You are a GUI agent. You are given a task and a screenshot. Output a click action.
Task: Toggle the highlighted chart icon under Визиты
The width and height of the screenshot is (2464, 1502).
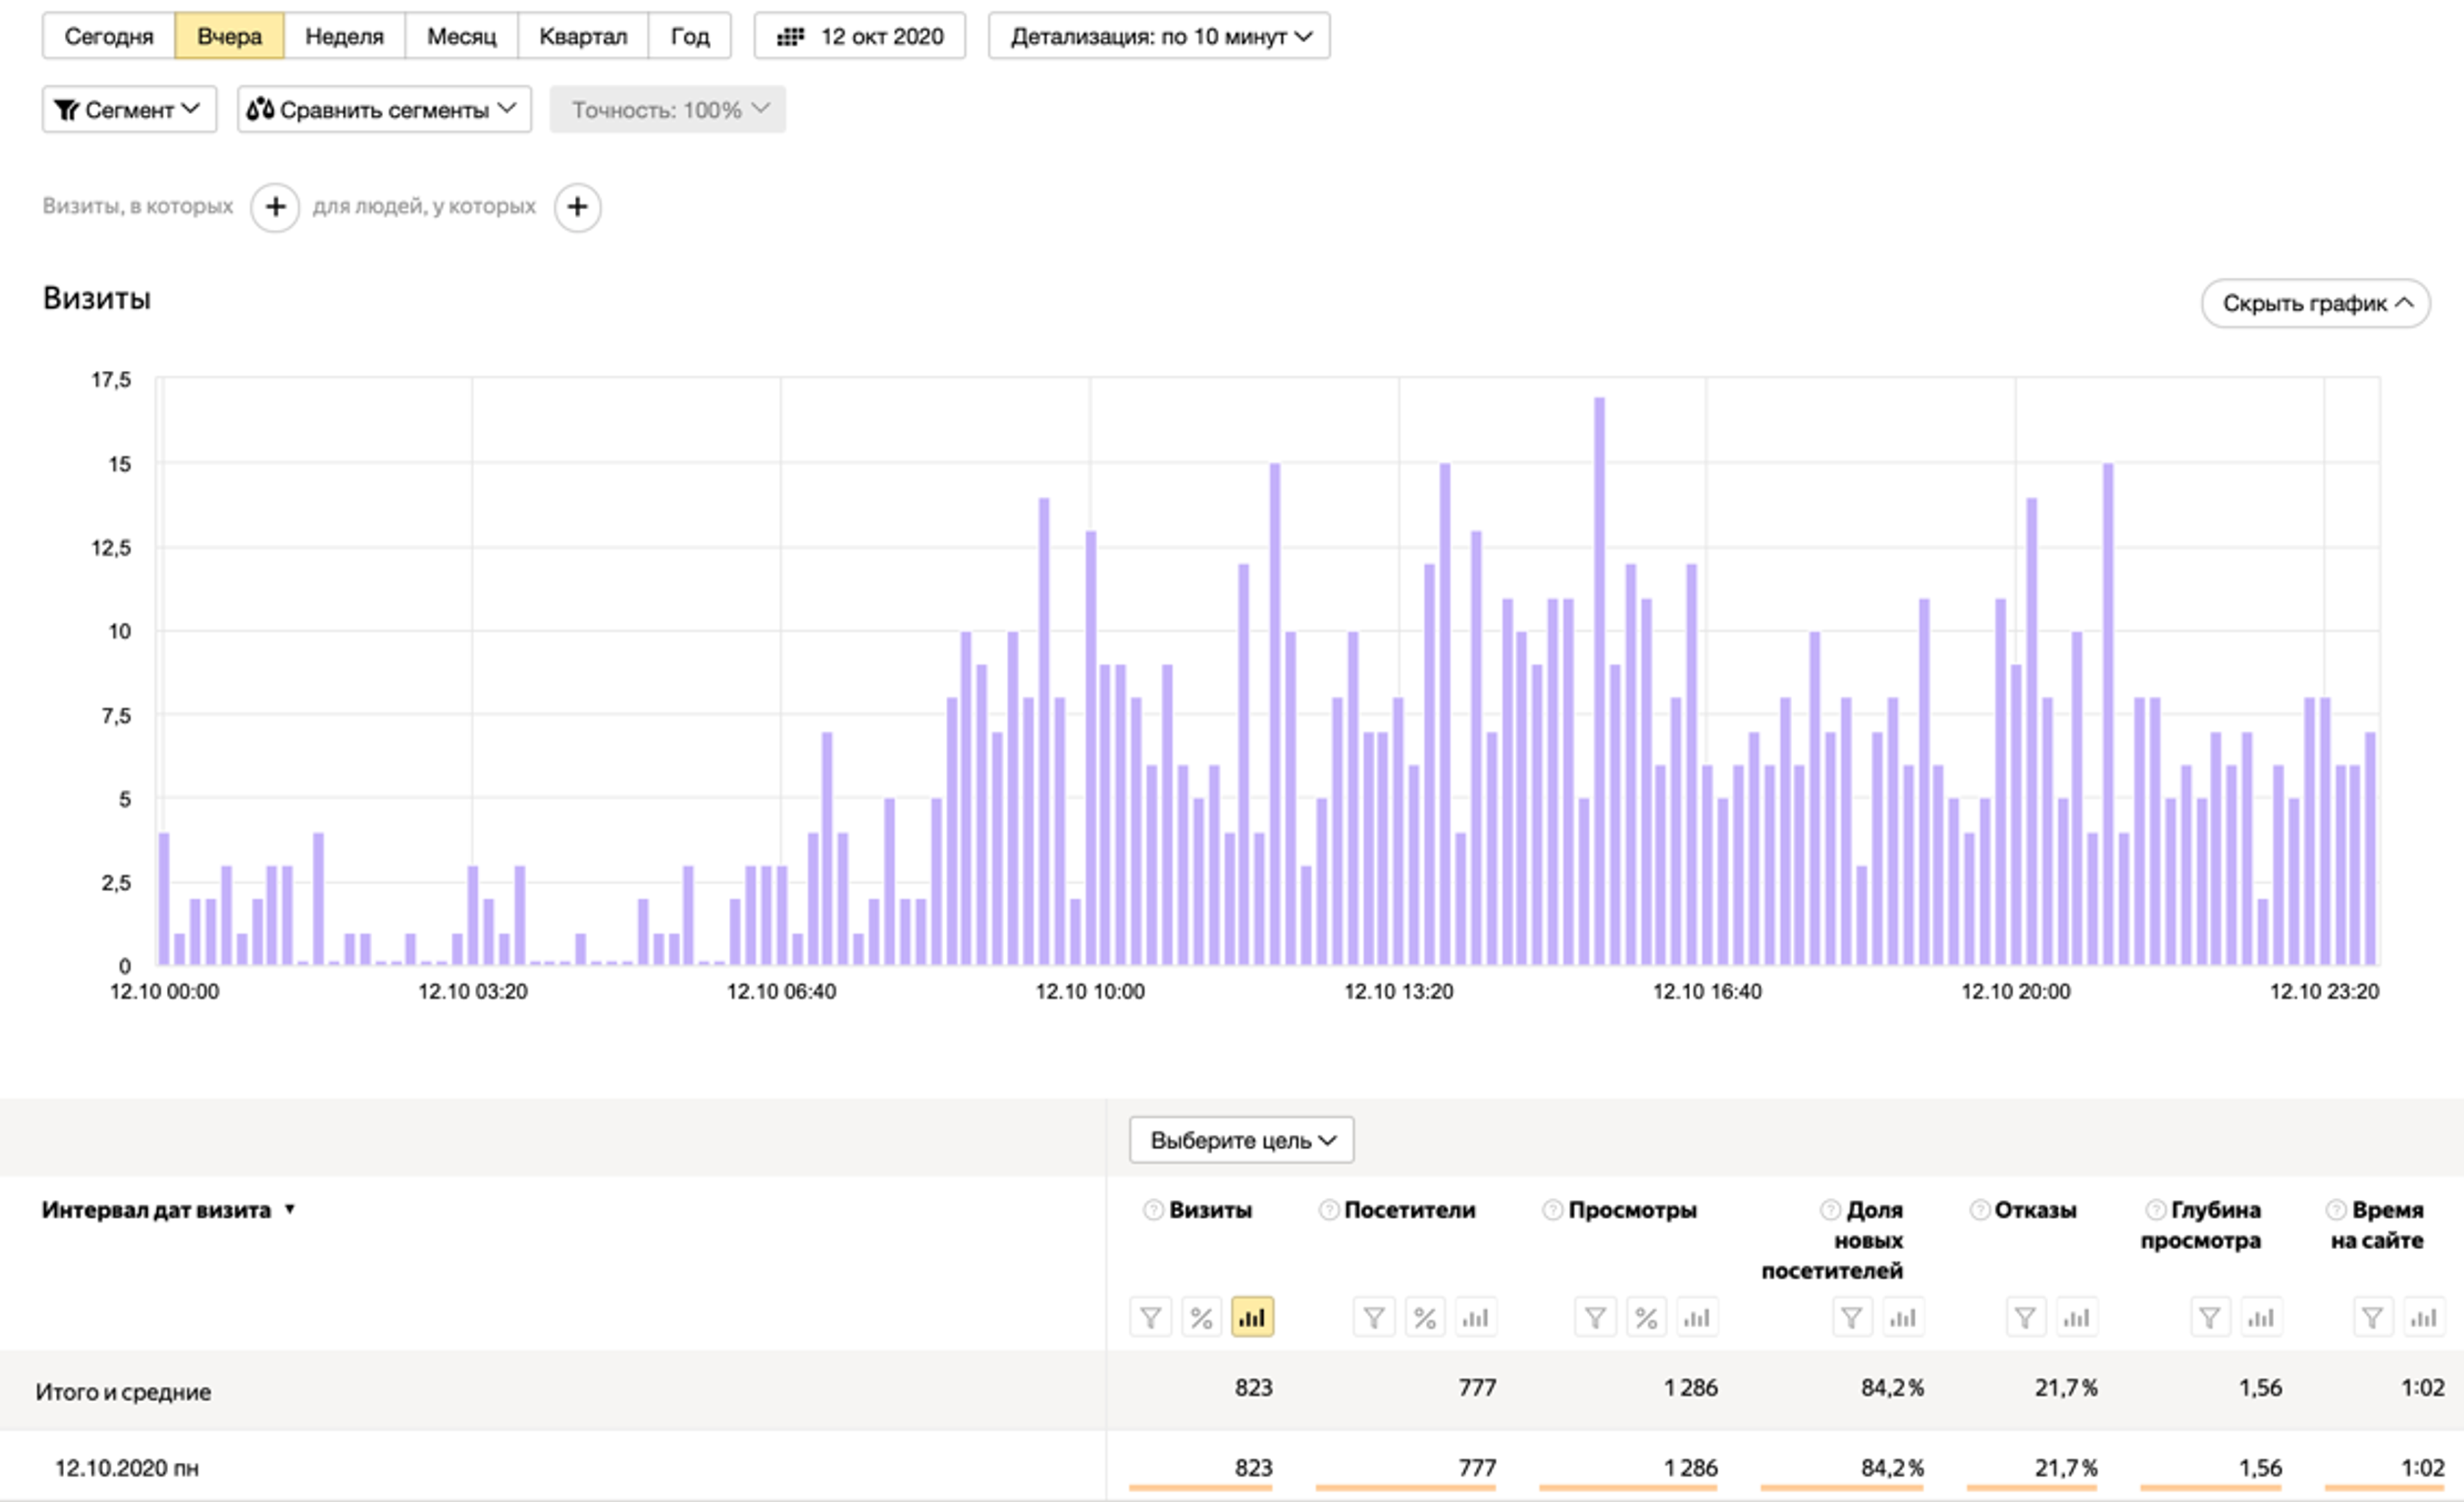pos(1252,1318)
